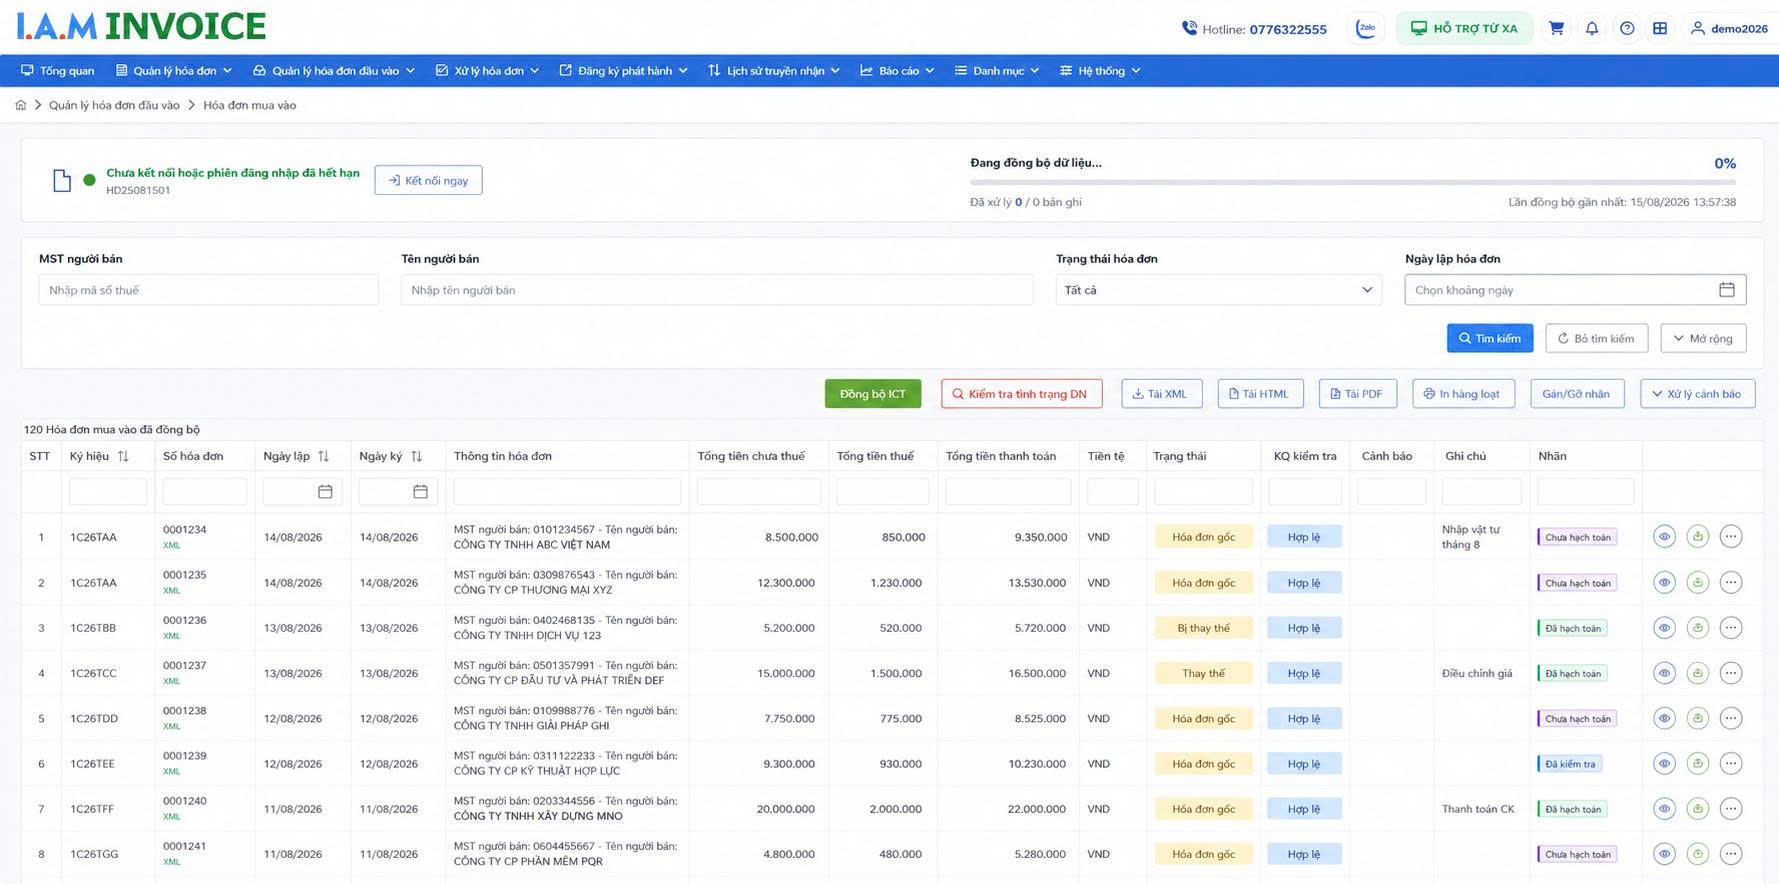Open the notification bell

click(x=1592, y=28)
